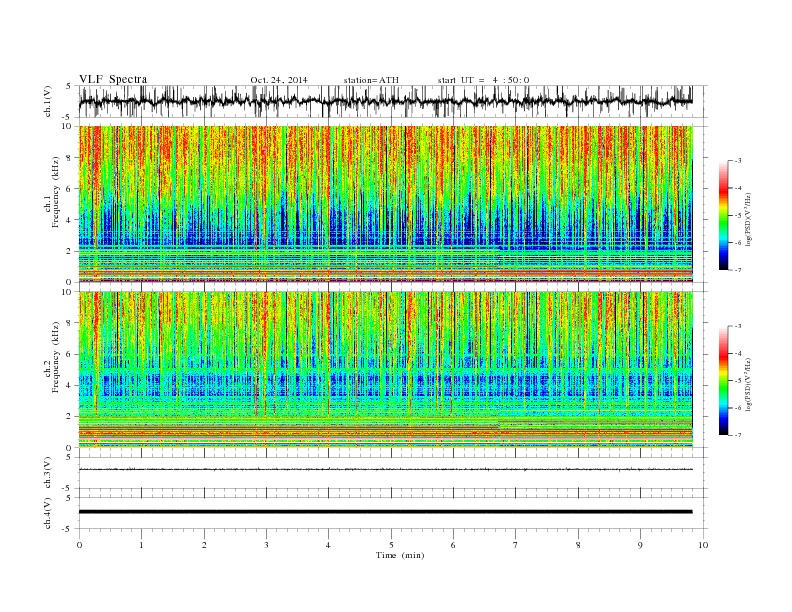Select the "ch.3(V)" axis label
792x612 pixels.
pyautogui.click(x=48, y=473)
